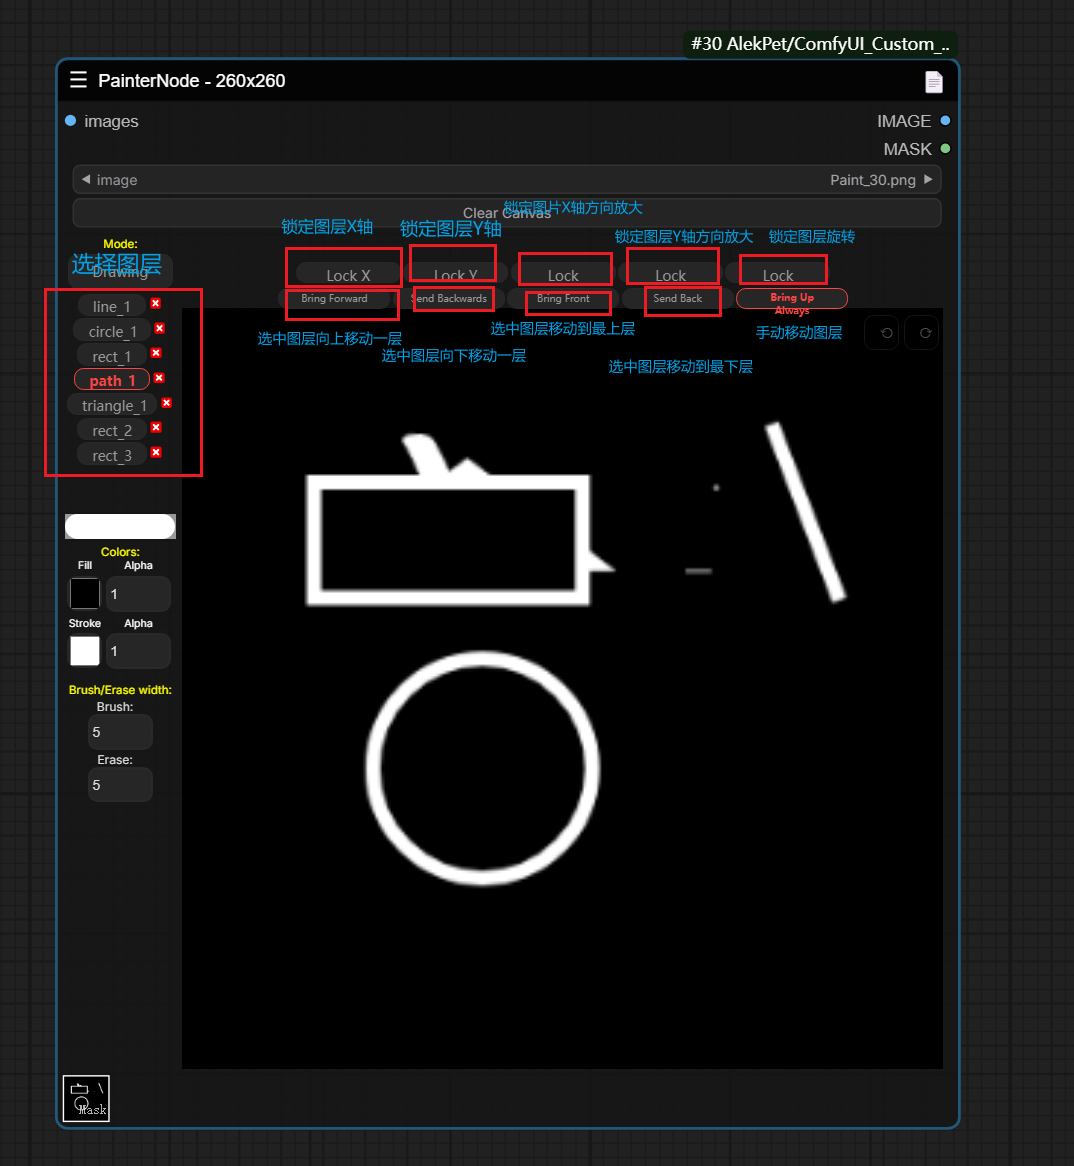Click the document note icon in title bar

[x=933, y=82]
